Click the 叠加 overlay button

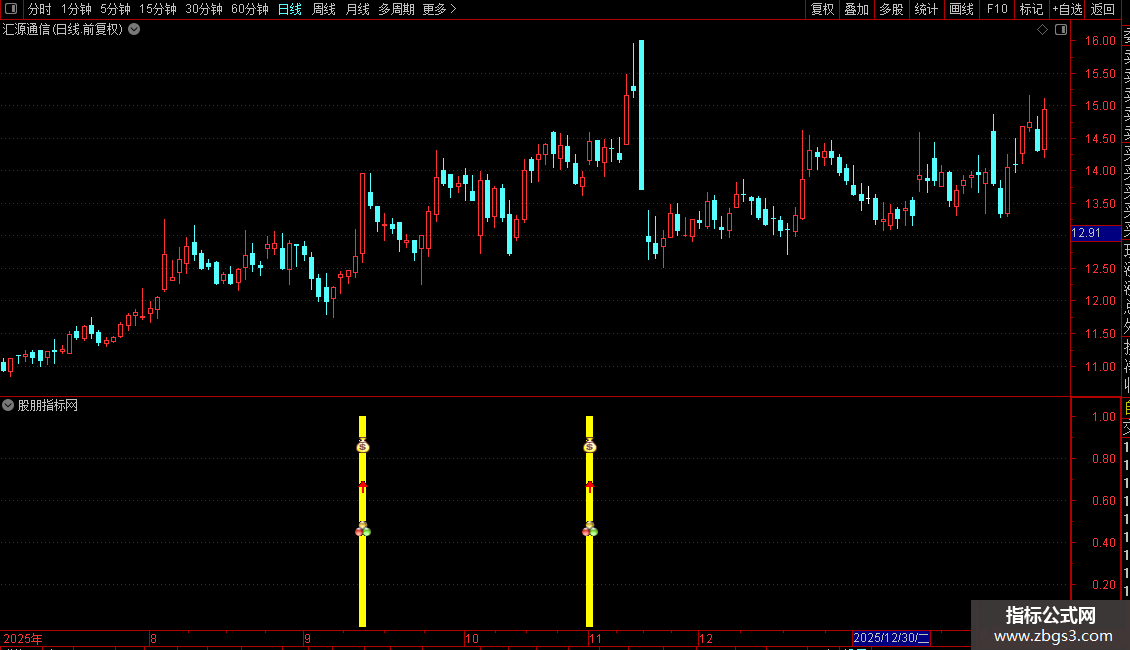pos(857,9)
